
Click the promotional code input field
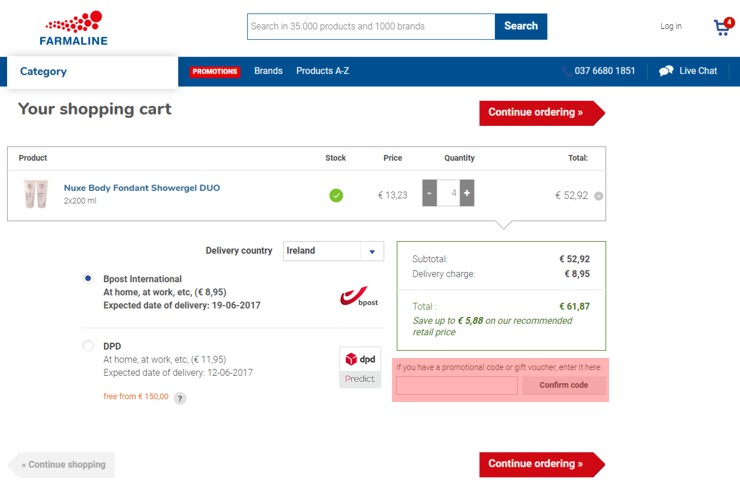click(x=457, y=385)
